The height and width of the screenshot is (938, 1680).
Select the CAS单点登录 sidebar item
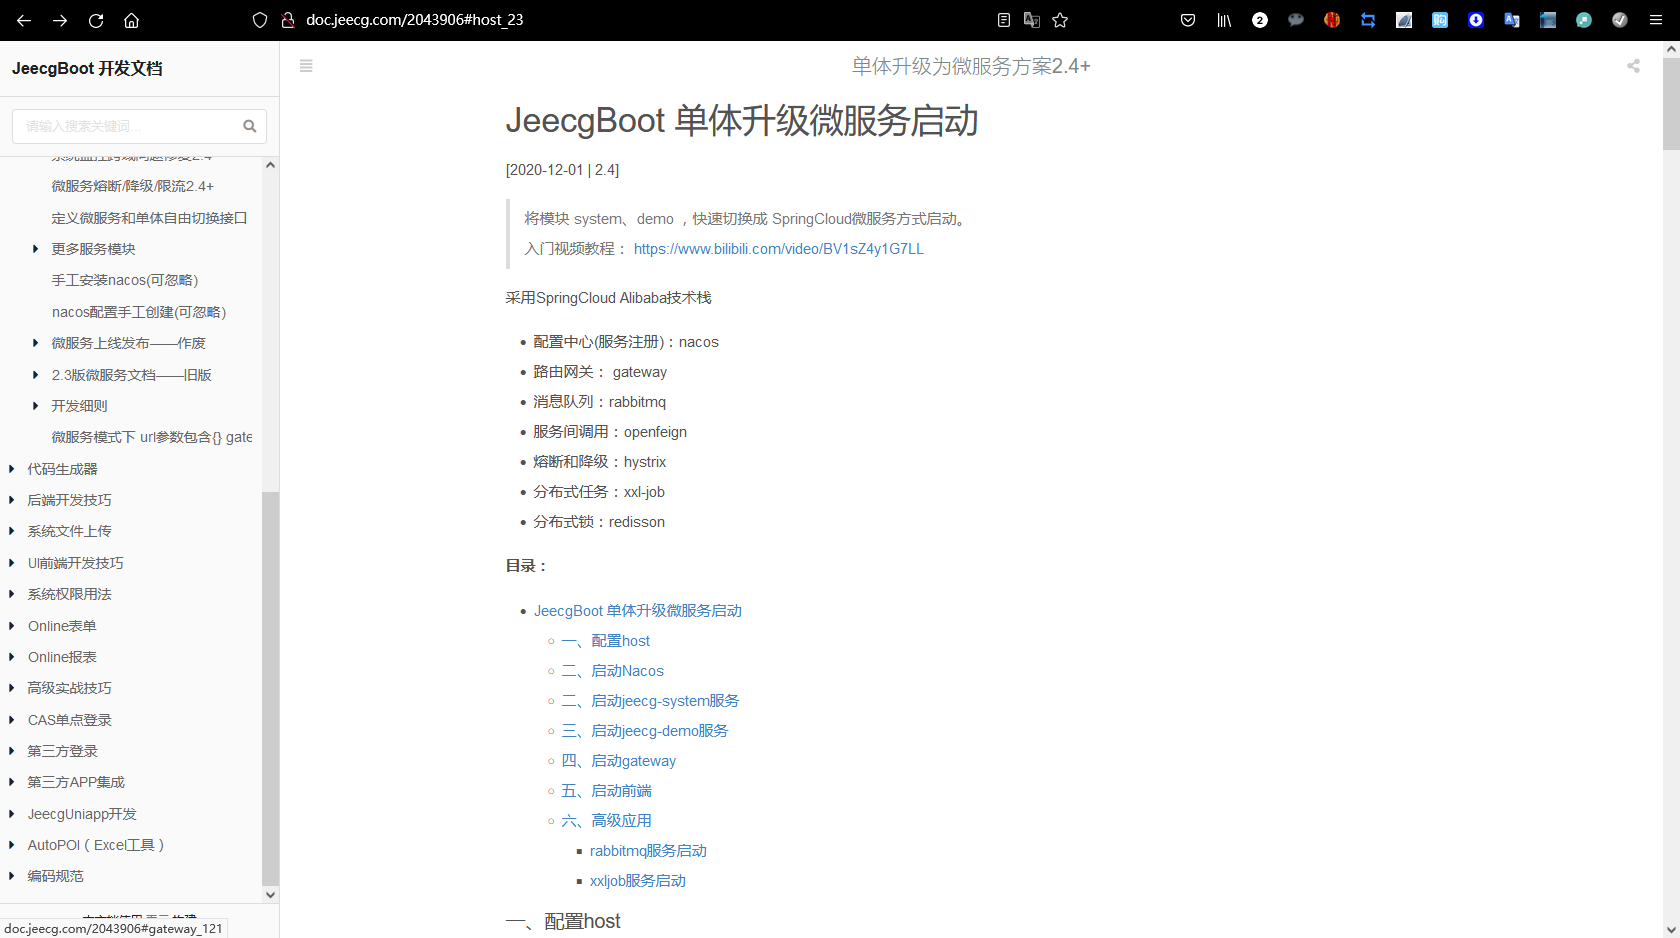point(69,719)
